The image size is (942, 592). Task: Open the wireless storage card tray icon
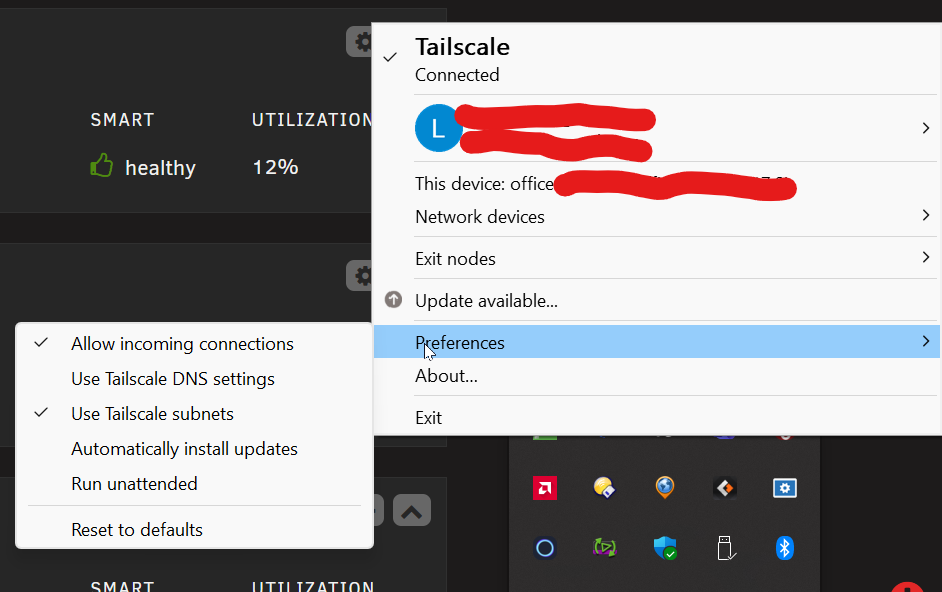(x=604, y=487)
